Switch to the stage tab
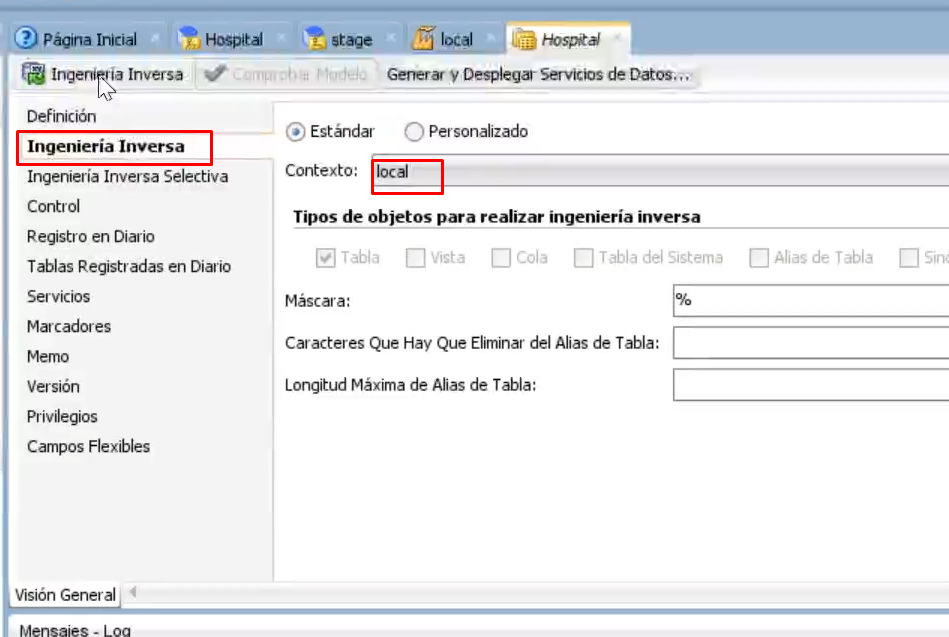The height and width of the screenshot is (637, 949). (351, 39)
